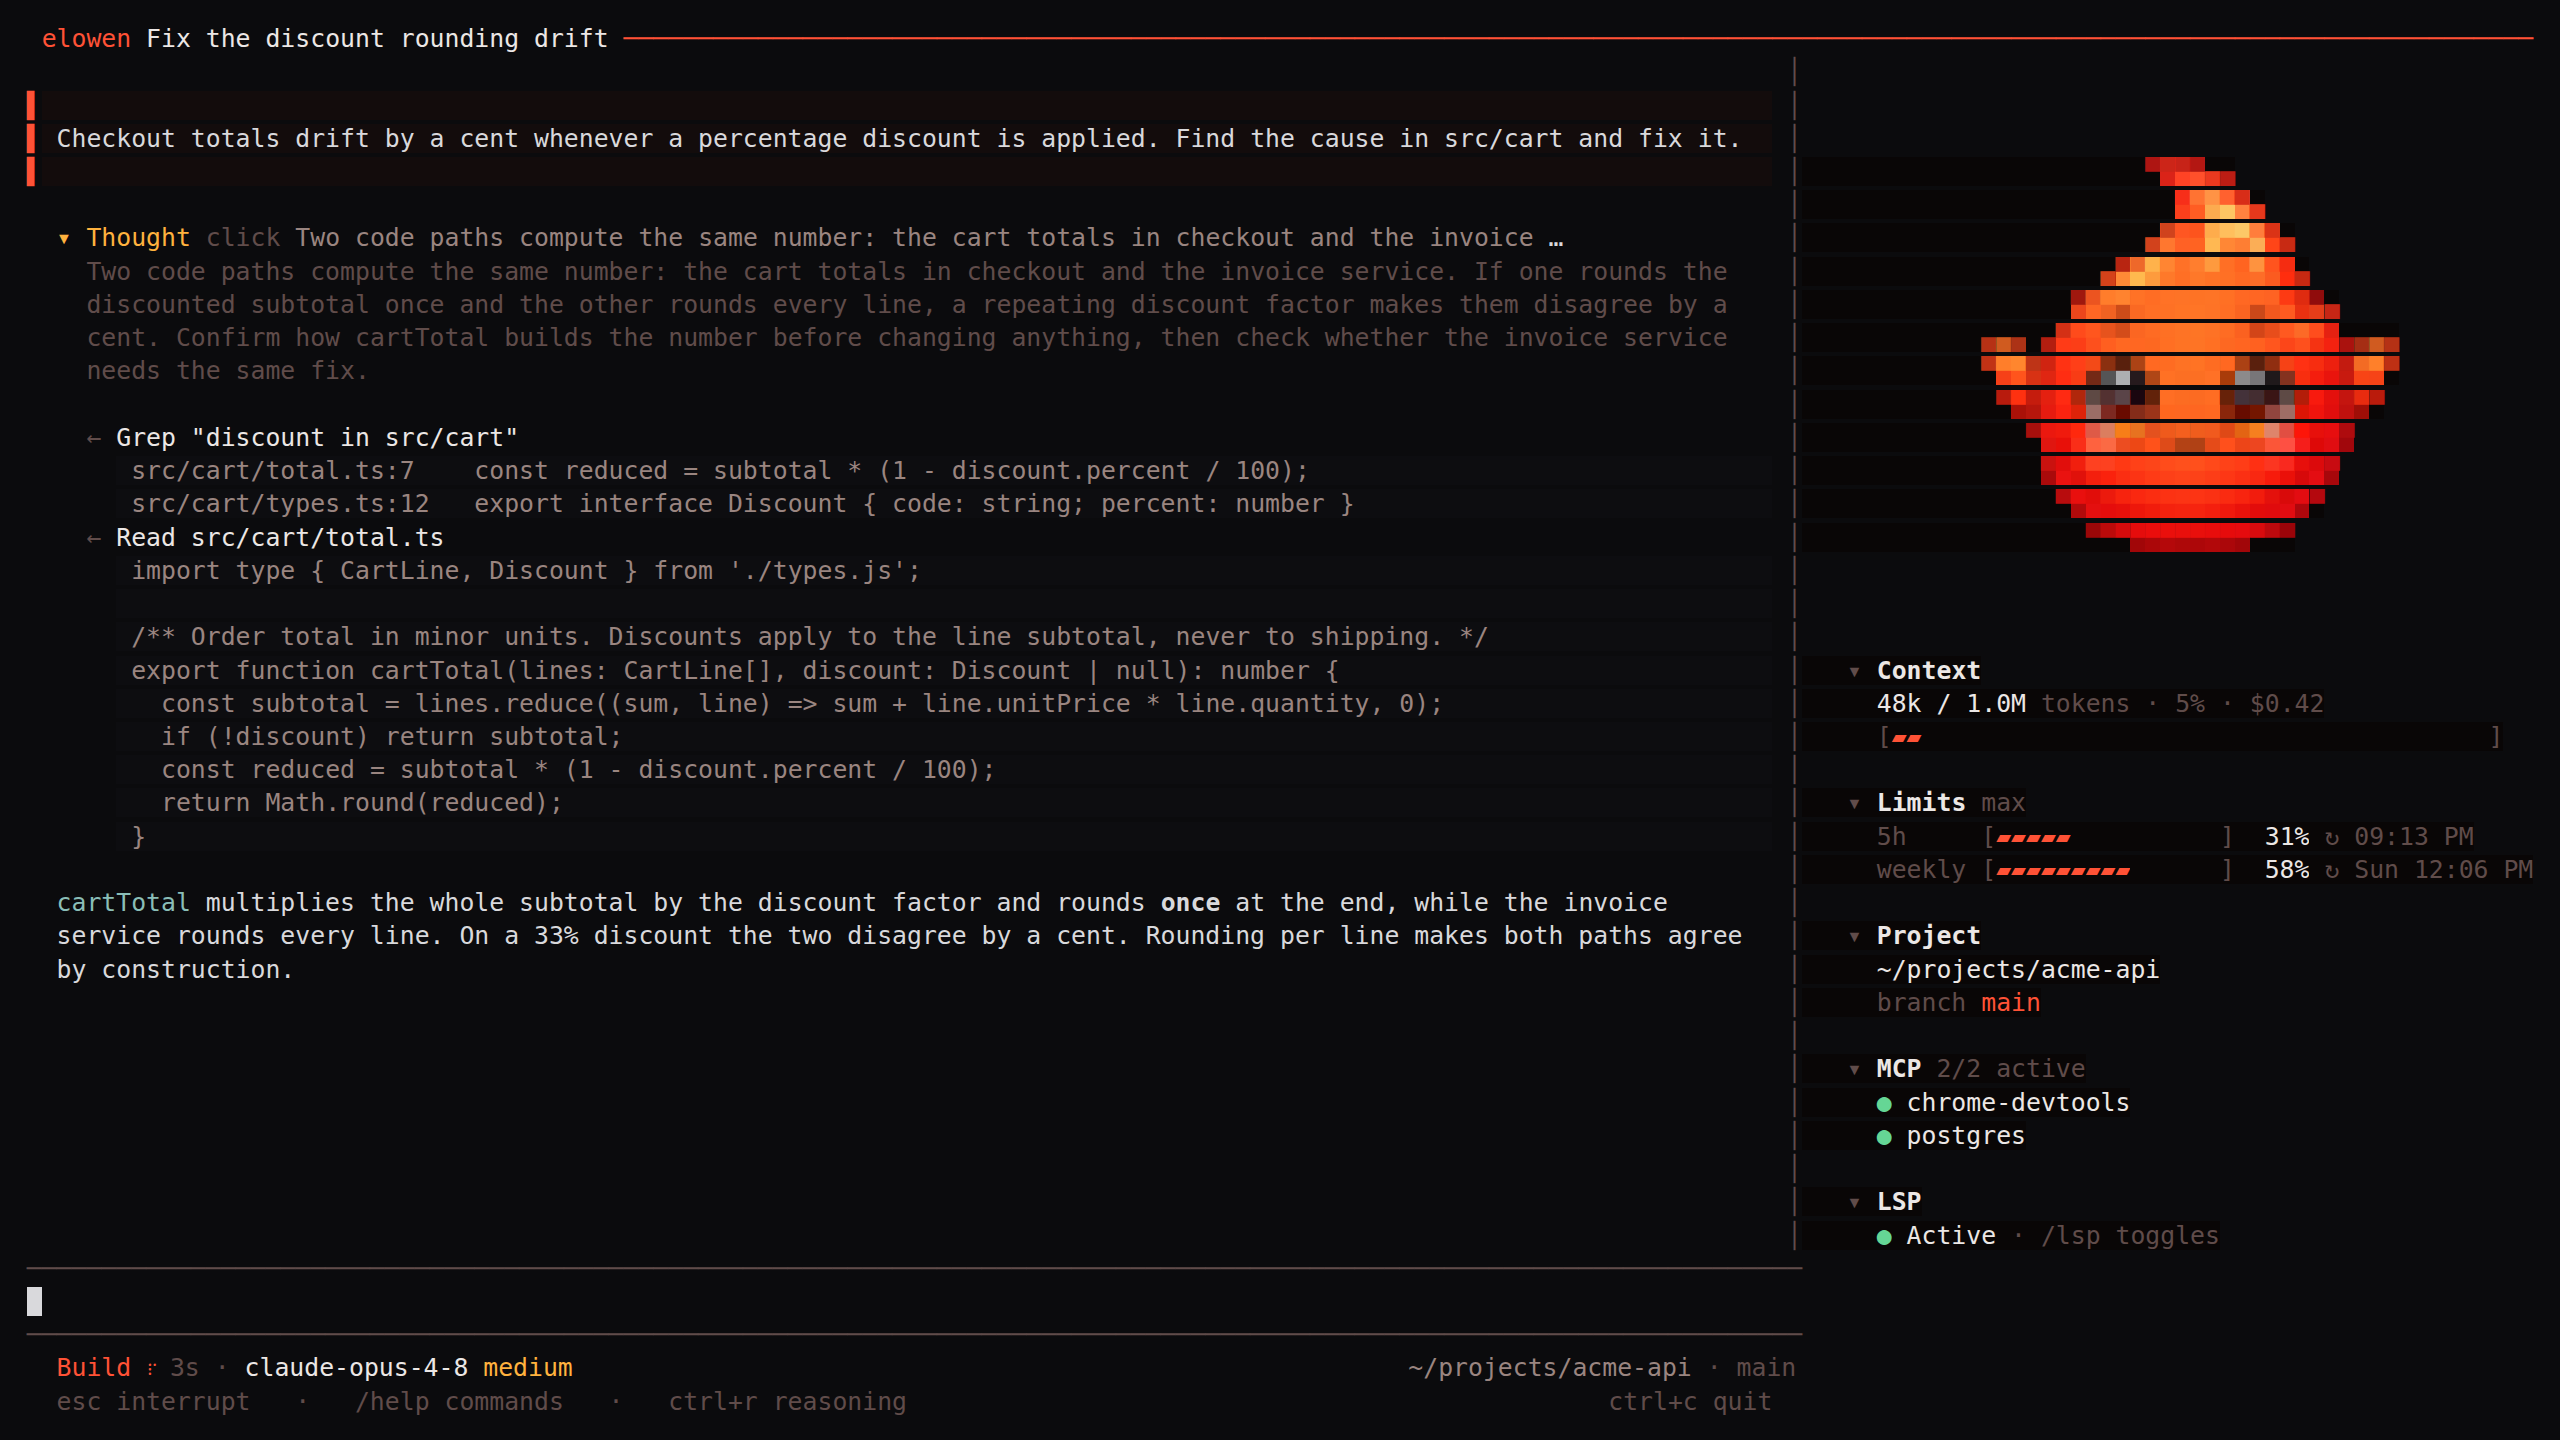
Task: Click the footer ~/projects/acme-api · main path
Action: (x=1601, y=1368)
